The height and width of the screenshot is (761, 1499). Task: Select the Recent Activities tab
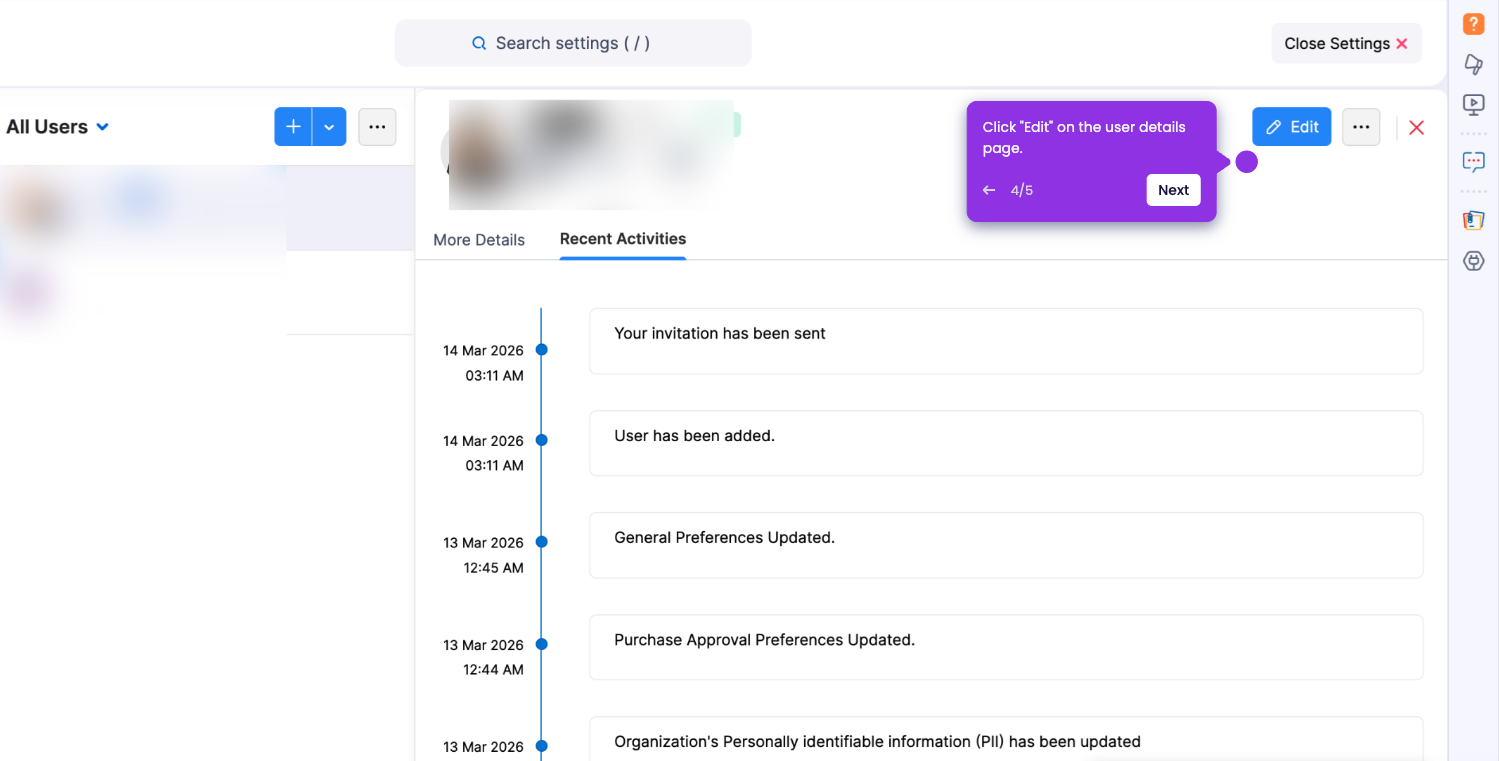point(623,239)
